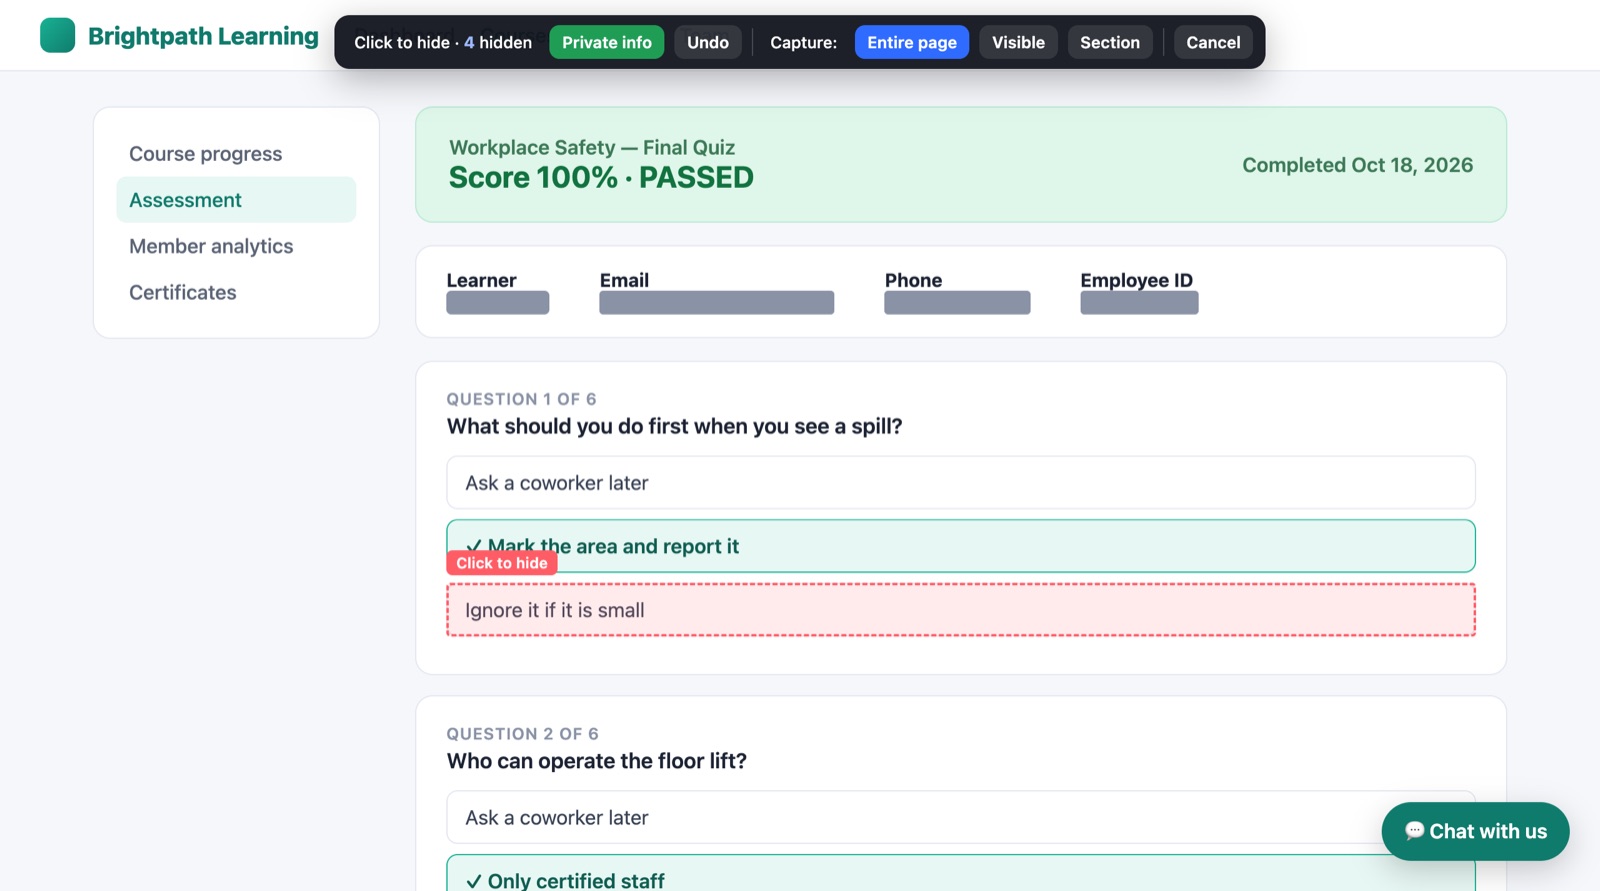Click the "Completed Oct 18, 2026" date

pyautogui.click(x=1358, y=165)
